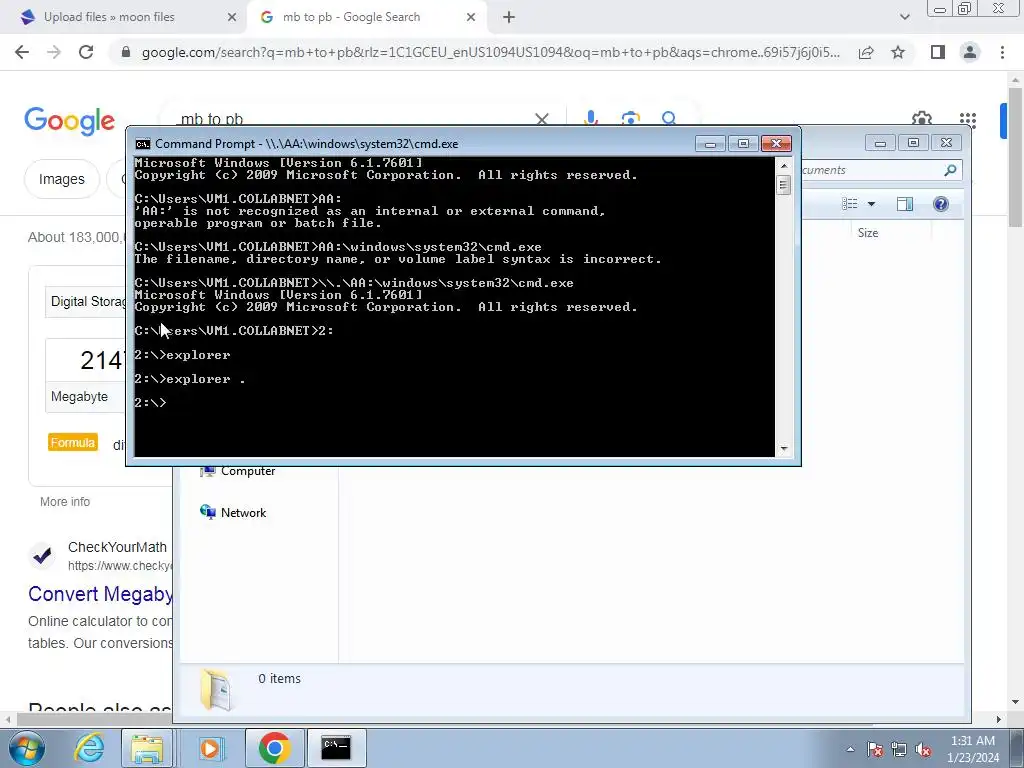1024x768 pixels.
Task: Click the URL address bar
Action: [x=490, y=52]
